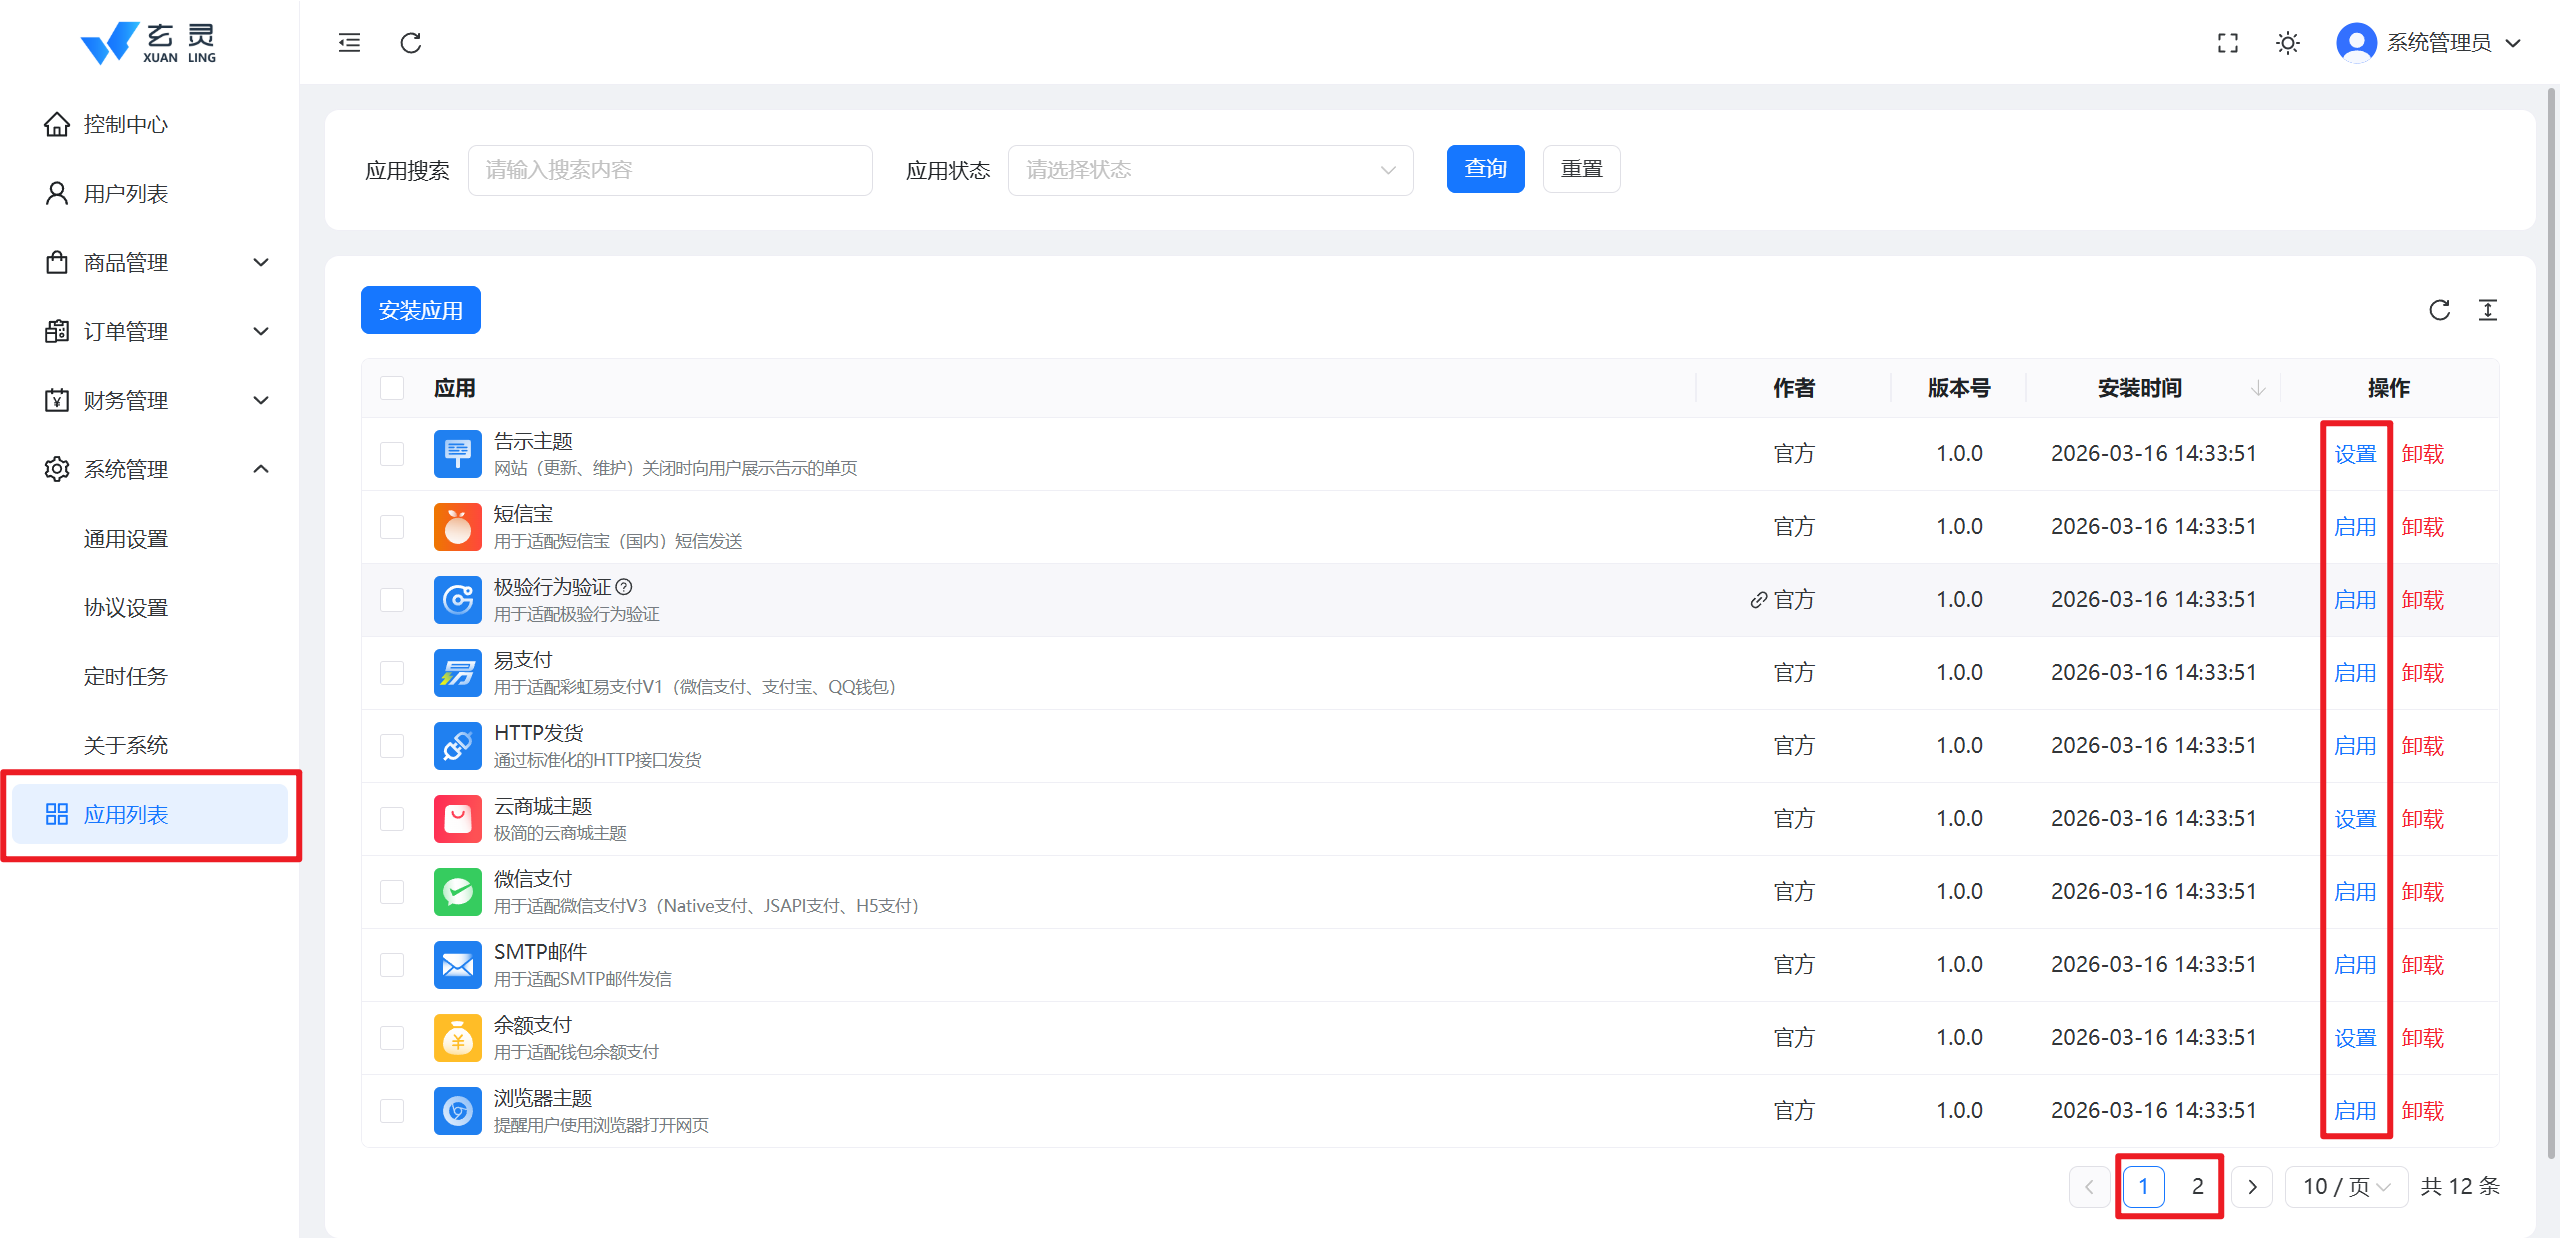Image resolution: width=2560 pixels, height=1238 pixels.
Task: Open the 应用状态 dropdown
Action: 1210,170
